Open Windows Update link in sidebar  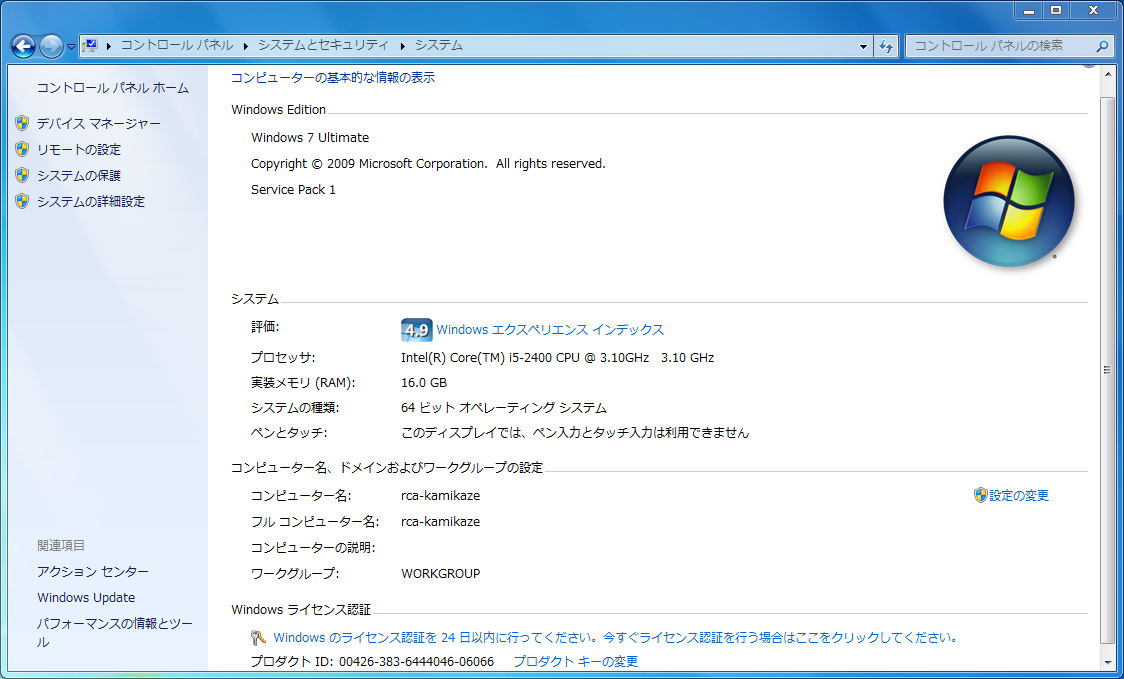[86, 597]
